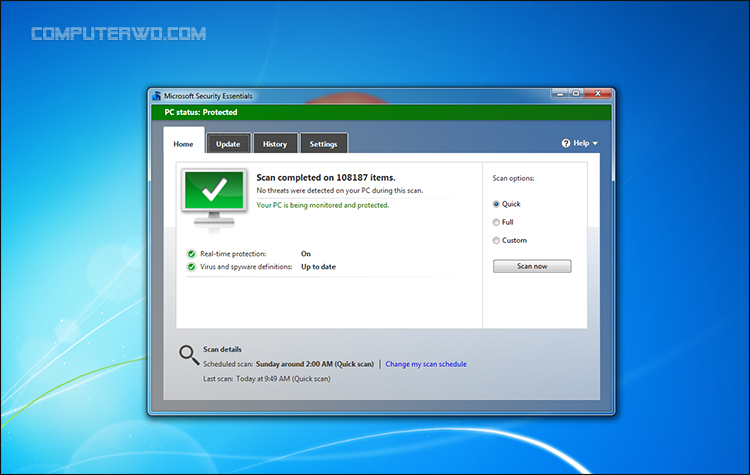750x475 pixels.
Task: Start scanning with the Scan now button
Action: pyautogui.click(x=532, y=266)
